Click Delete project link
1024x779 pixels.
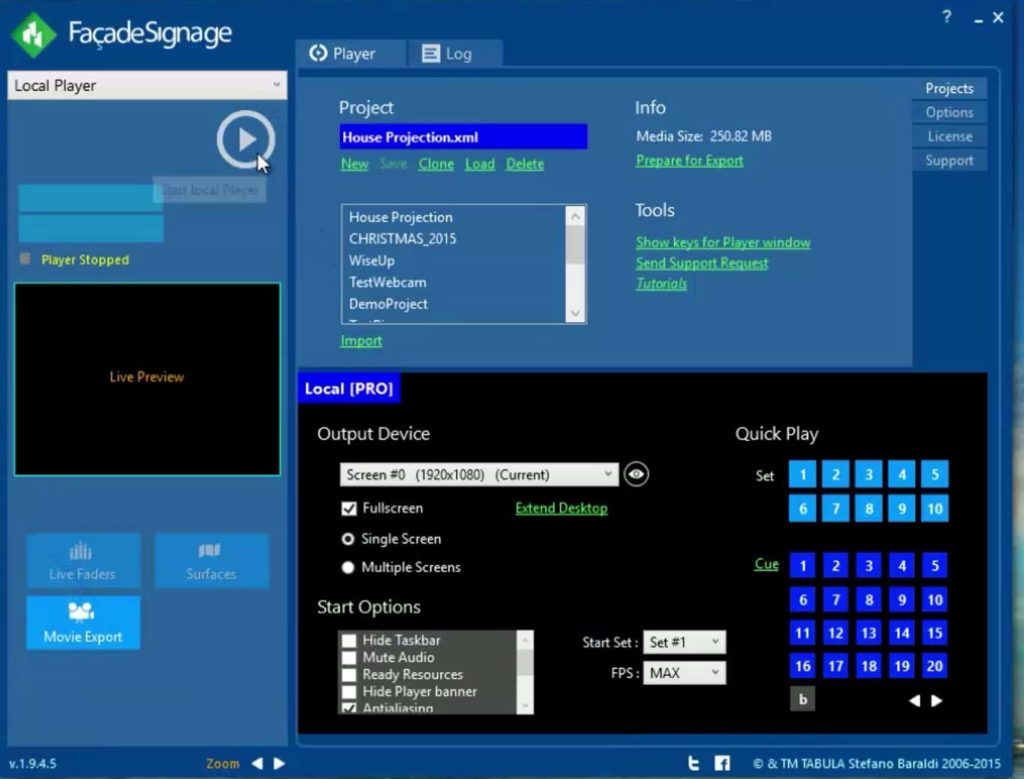524,164
